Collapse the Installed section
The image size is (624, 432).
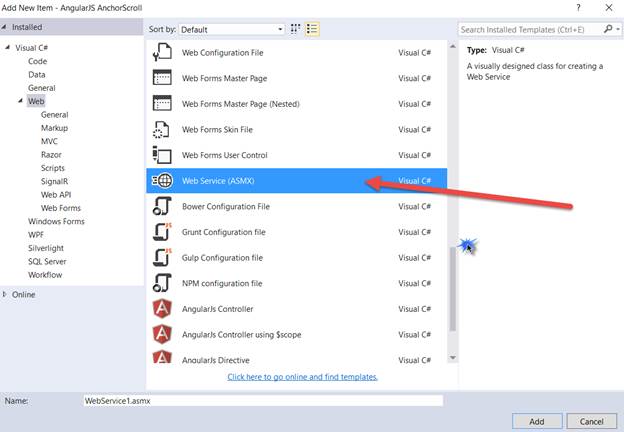[x=4, y=27]
